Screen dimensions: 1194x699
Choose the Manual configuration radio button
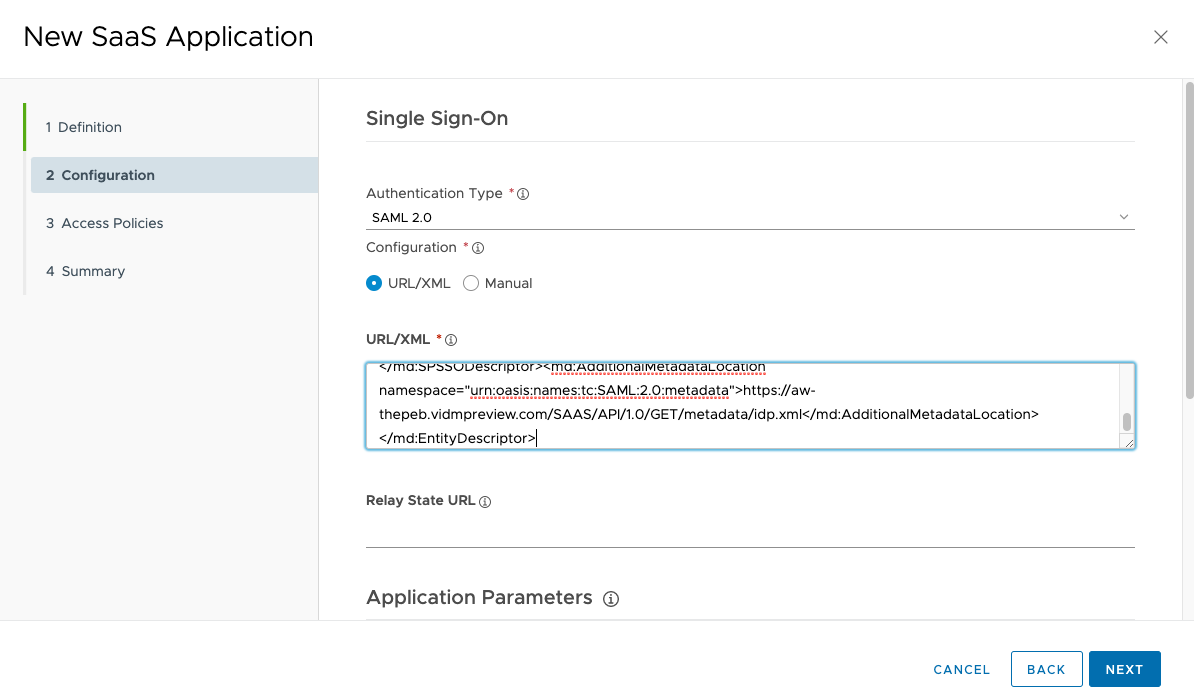coord(471,283)
